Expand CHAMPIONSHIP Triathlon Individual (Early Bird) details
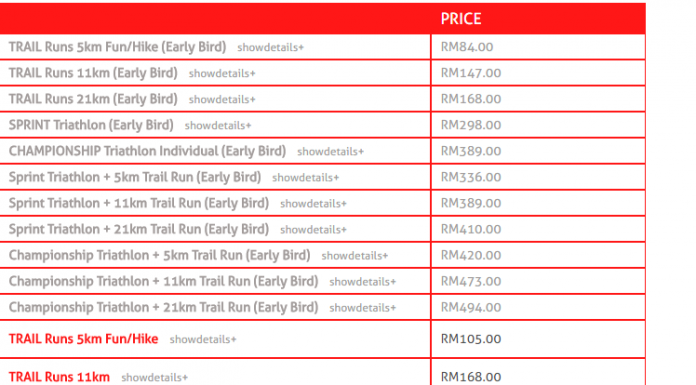This screenshot has height=385, width=696. tap(330, 151)
